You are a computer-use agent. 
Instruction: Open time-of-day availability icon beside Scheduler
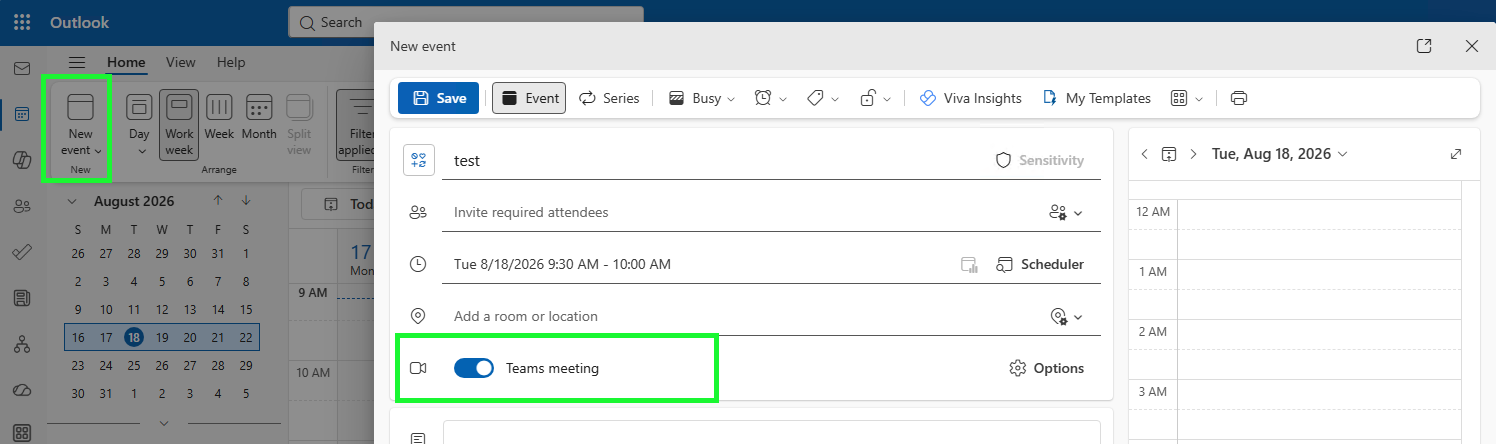968,264
